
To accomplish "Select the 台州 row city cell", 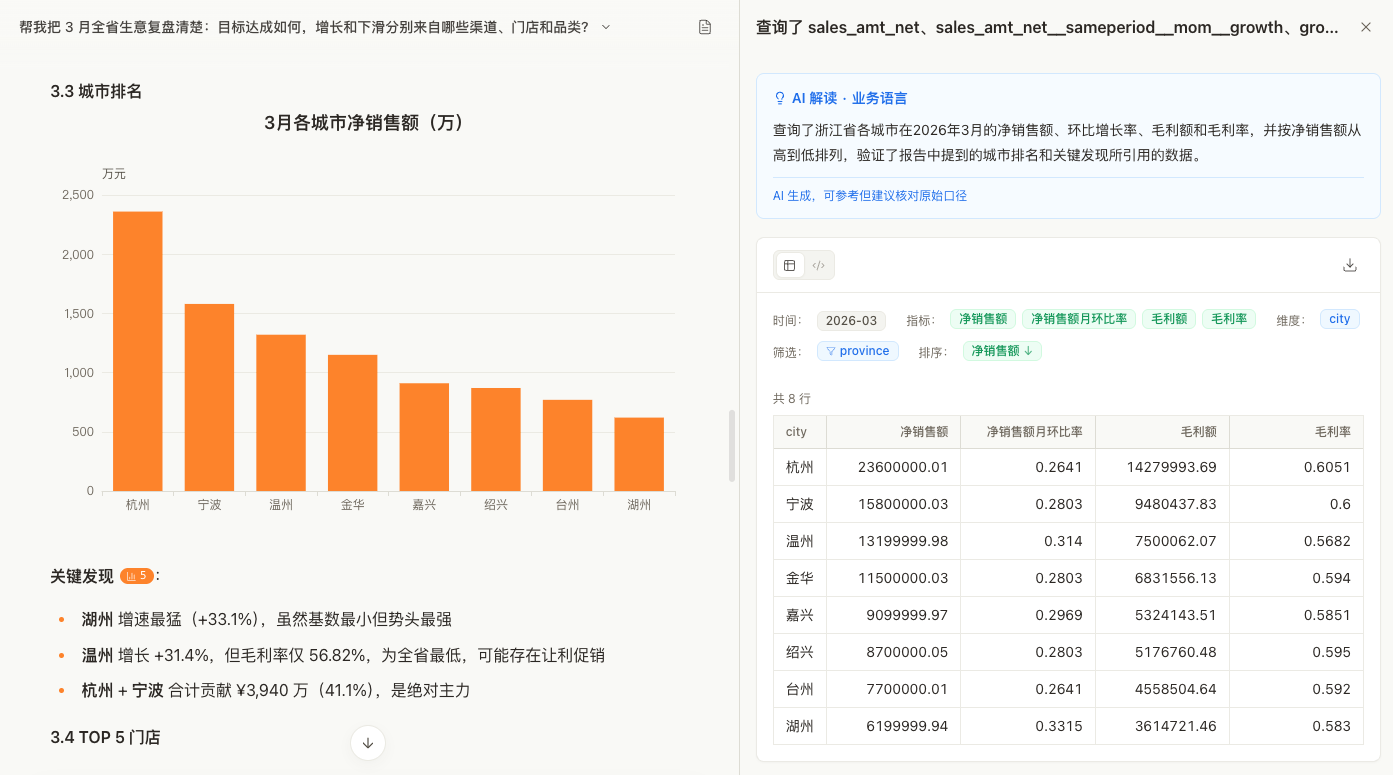I will [800, 689].
